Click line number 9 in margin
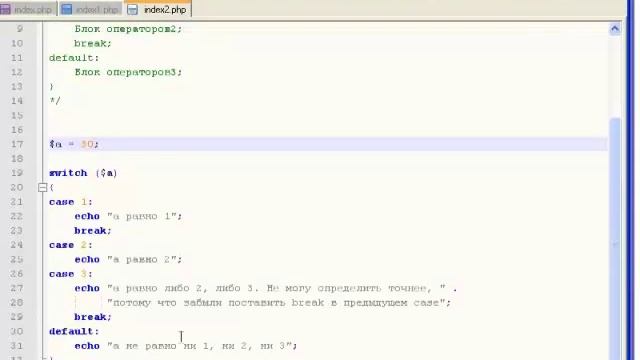Screen dimensions: 640x360 (x=20, y=29)
